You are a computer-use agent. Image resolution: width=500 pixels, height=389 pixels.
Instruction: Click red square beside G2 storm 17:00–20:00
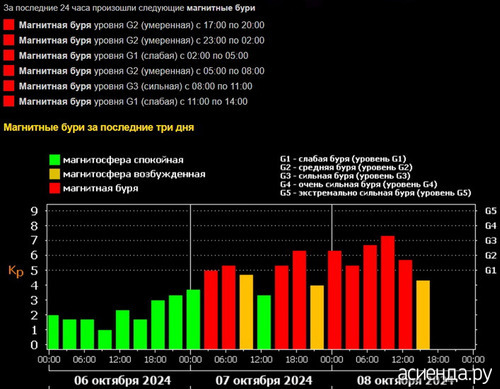[x=9, y=25]
